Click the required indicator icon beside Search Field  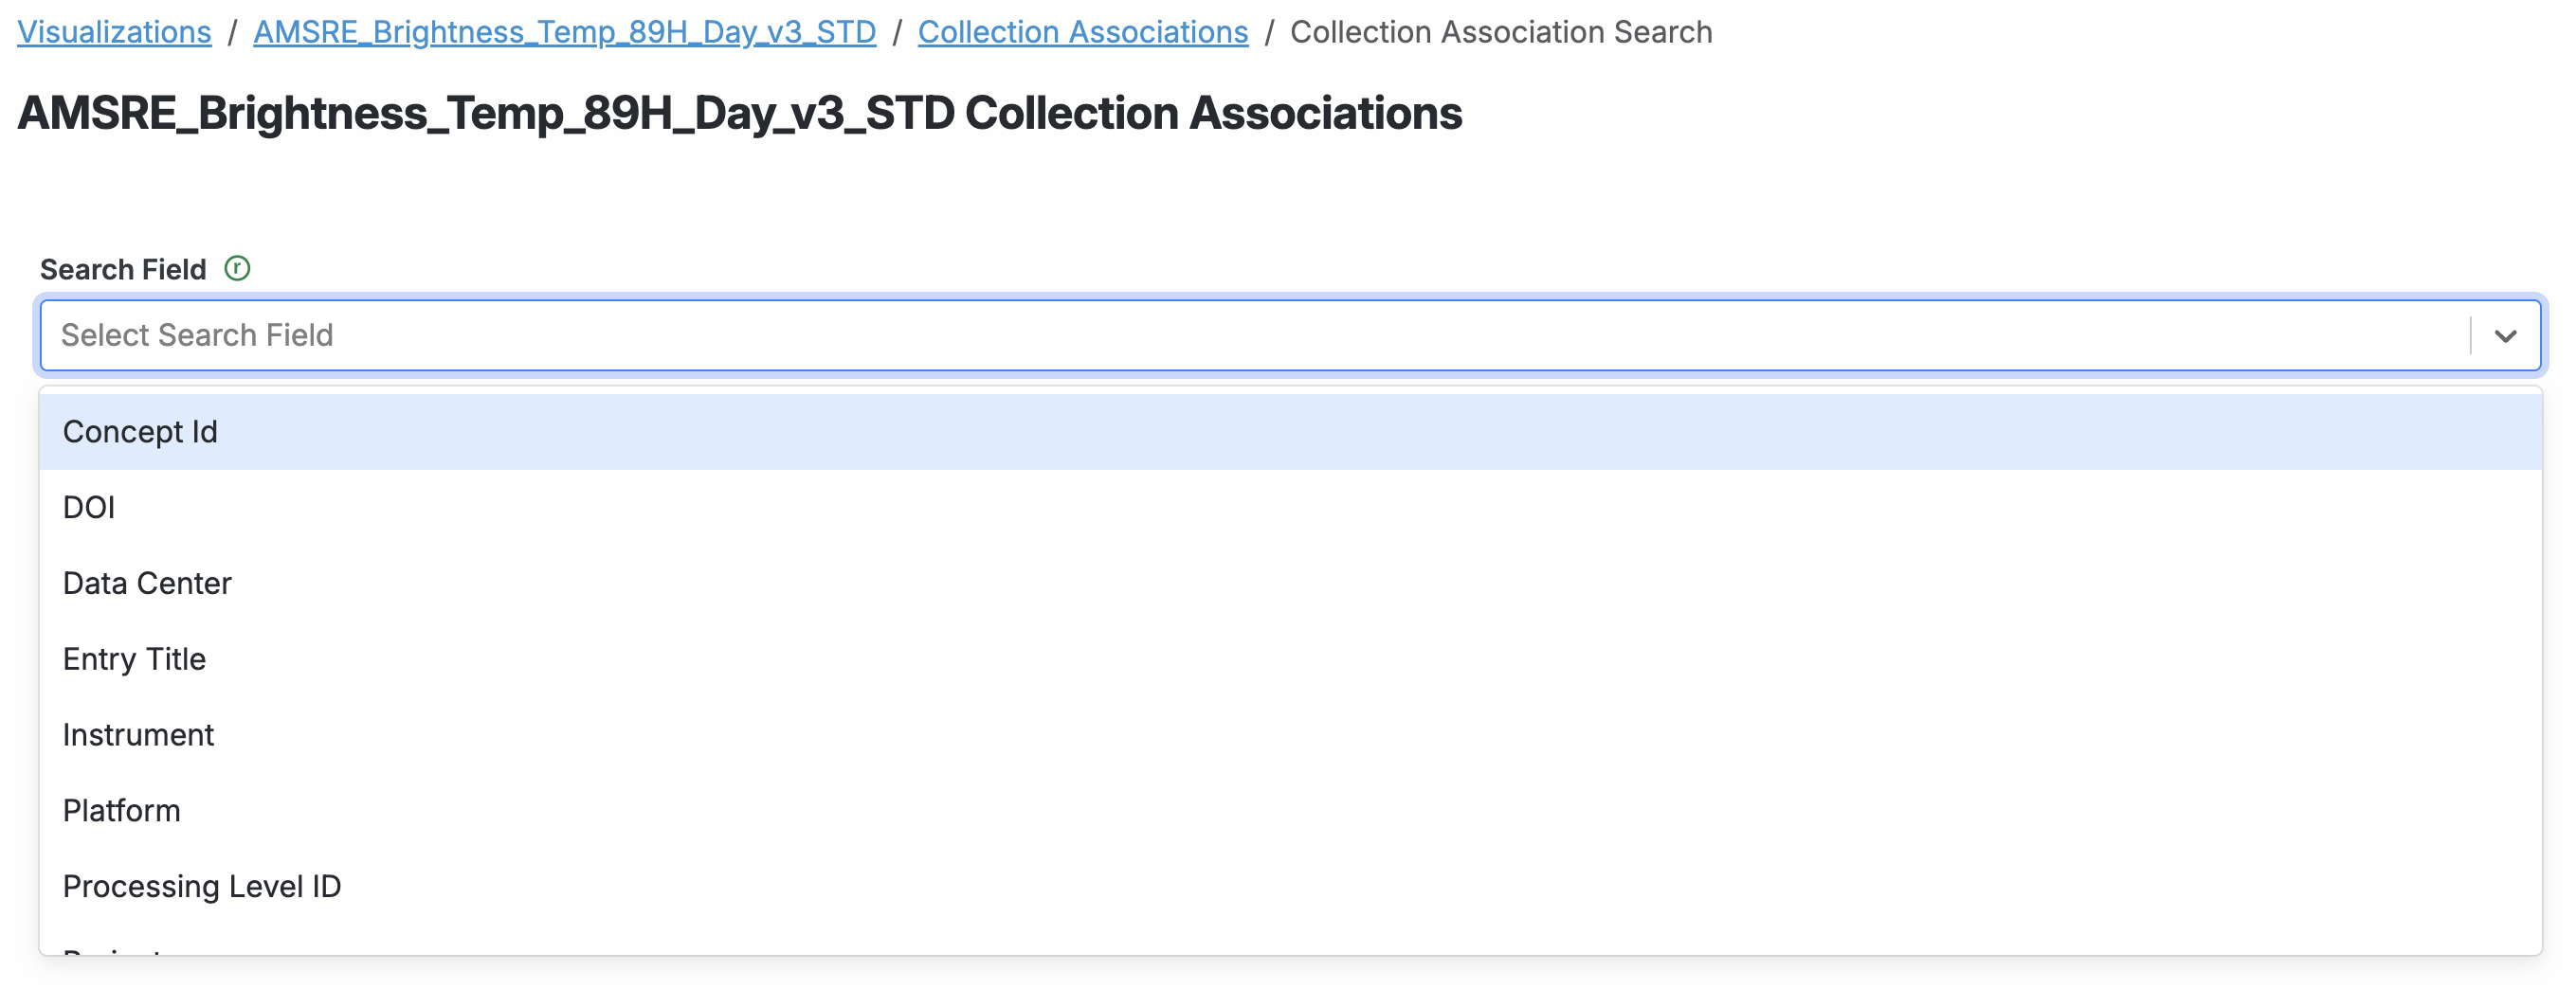[x=237, y=269]
